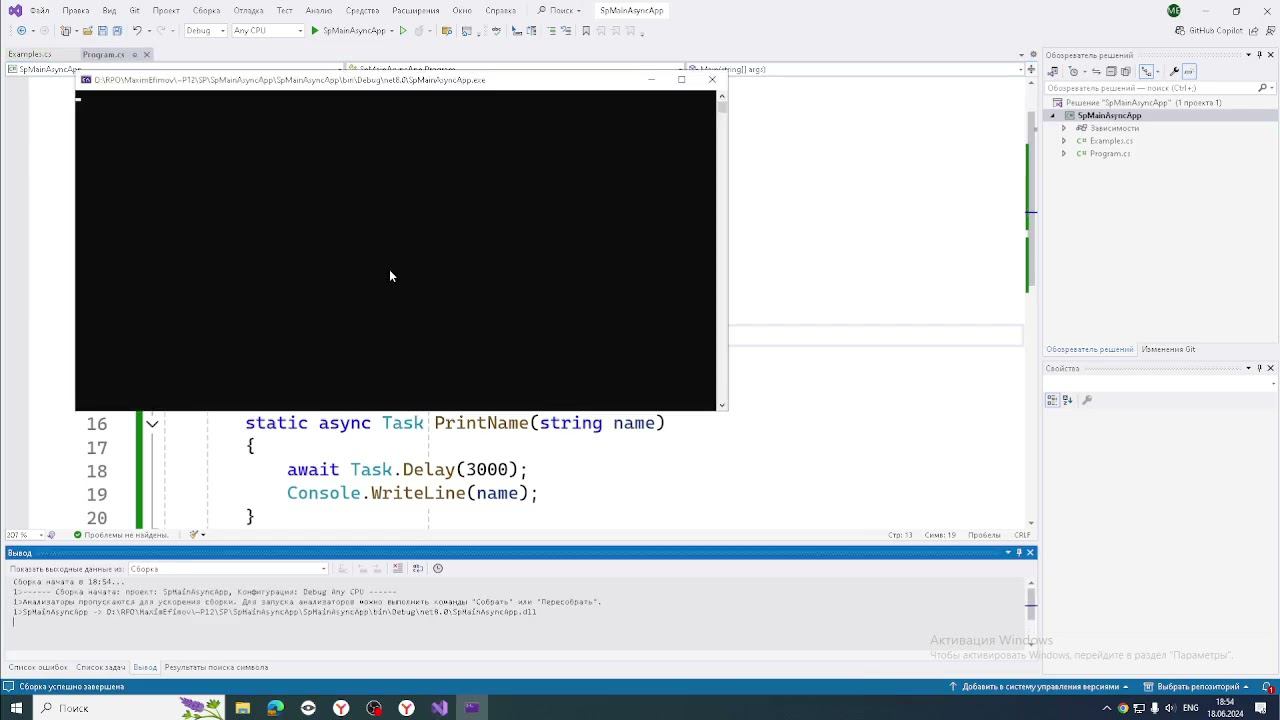The width and height of the screenshot is (1280, 720).
Task: Click Clear All icon in Output panel
Action: pyautogui.click(x=397, y=568)
